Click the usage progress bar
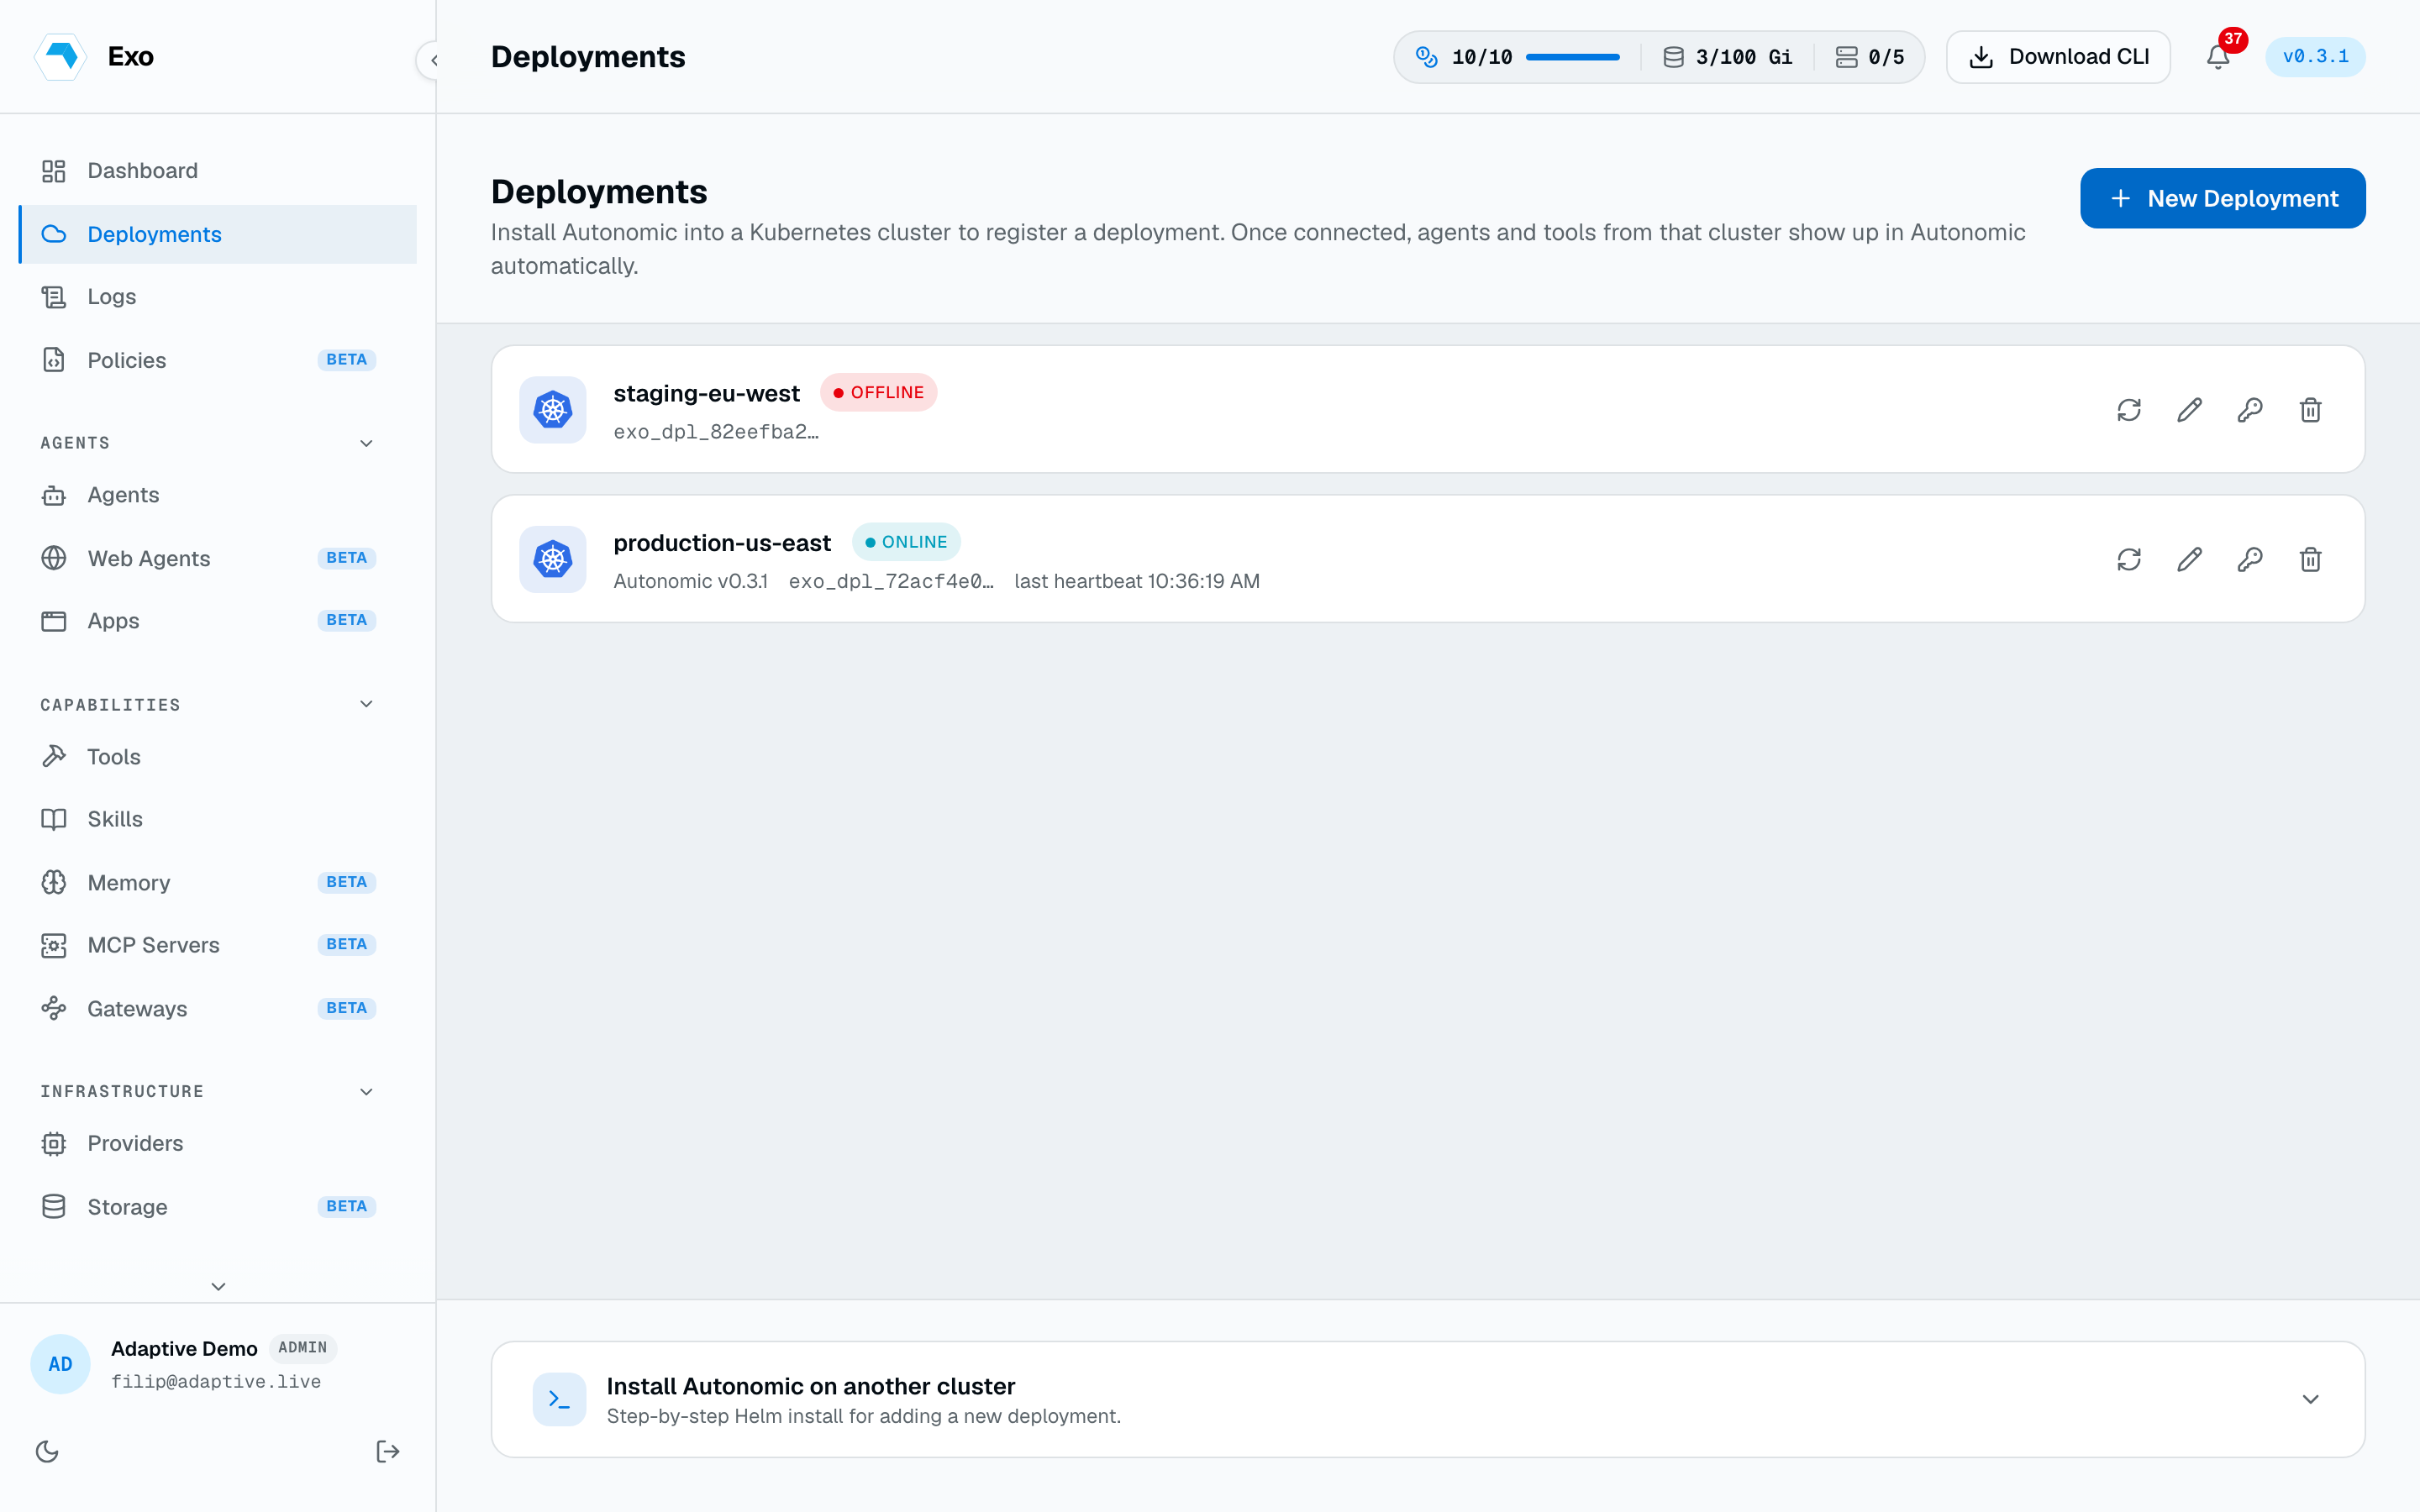 (1572, 57)
